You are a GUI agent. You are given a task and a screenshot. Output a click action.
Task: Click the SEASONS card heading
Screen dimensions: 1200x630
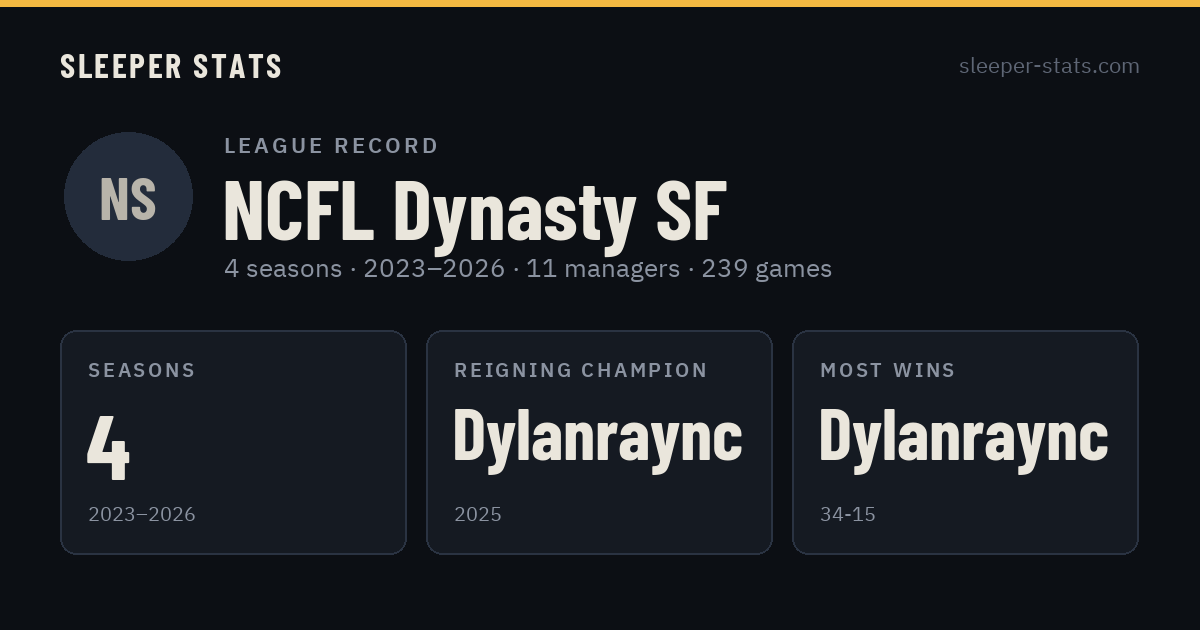click(x=142, y=370)
